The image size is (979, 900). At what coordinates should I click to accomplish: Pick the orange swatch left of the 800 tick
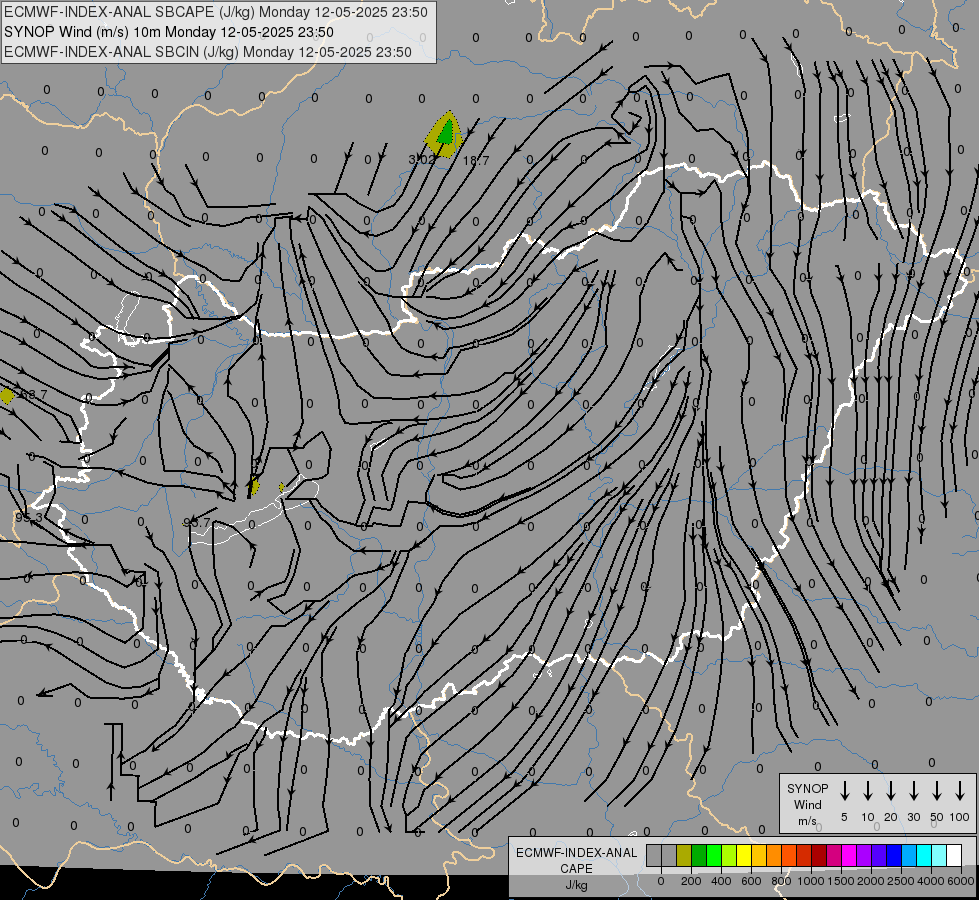click(x=774, y=856)
